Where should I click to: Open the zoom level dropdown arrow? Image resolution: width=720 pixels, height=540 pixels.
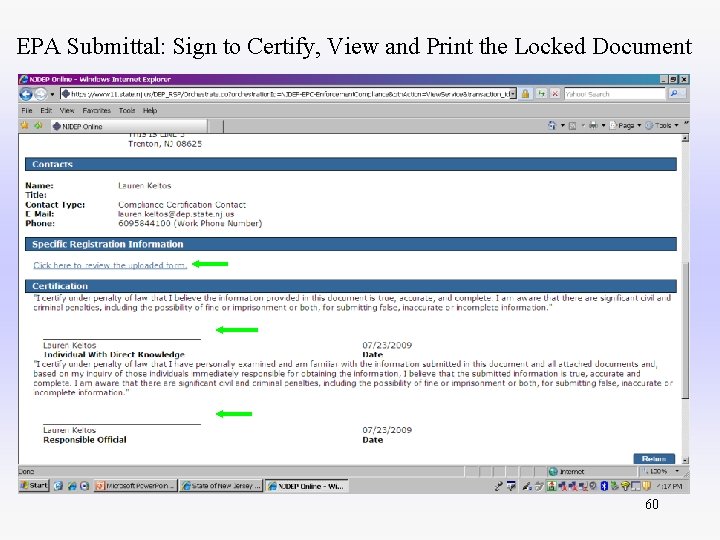pyautogui.click(x=677, y=471)
